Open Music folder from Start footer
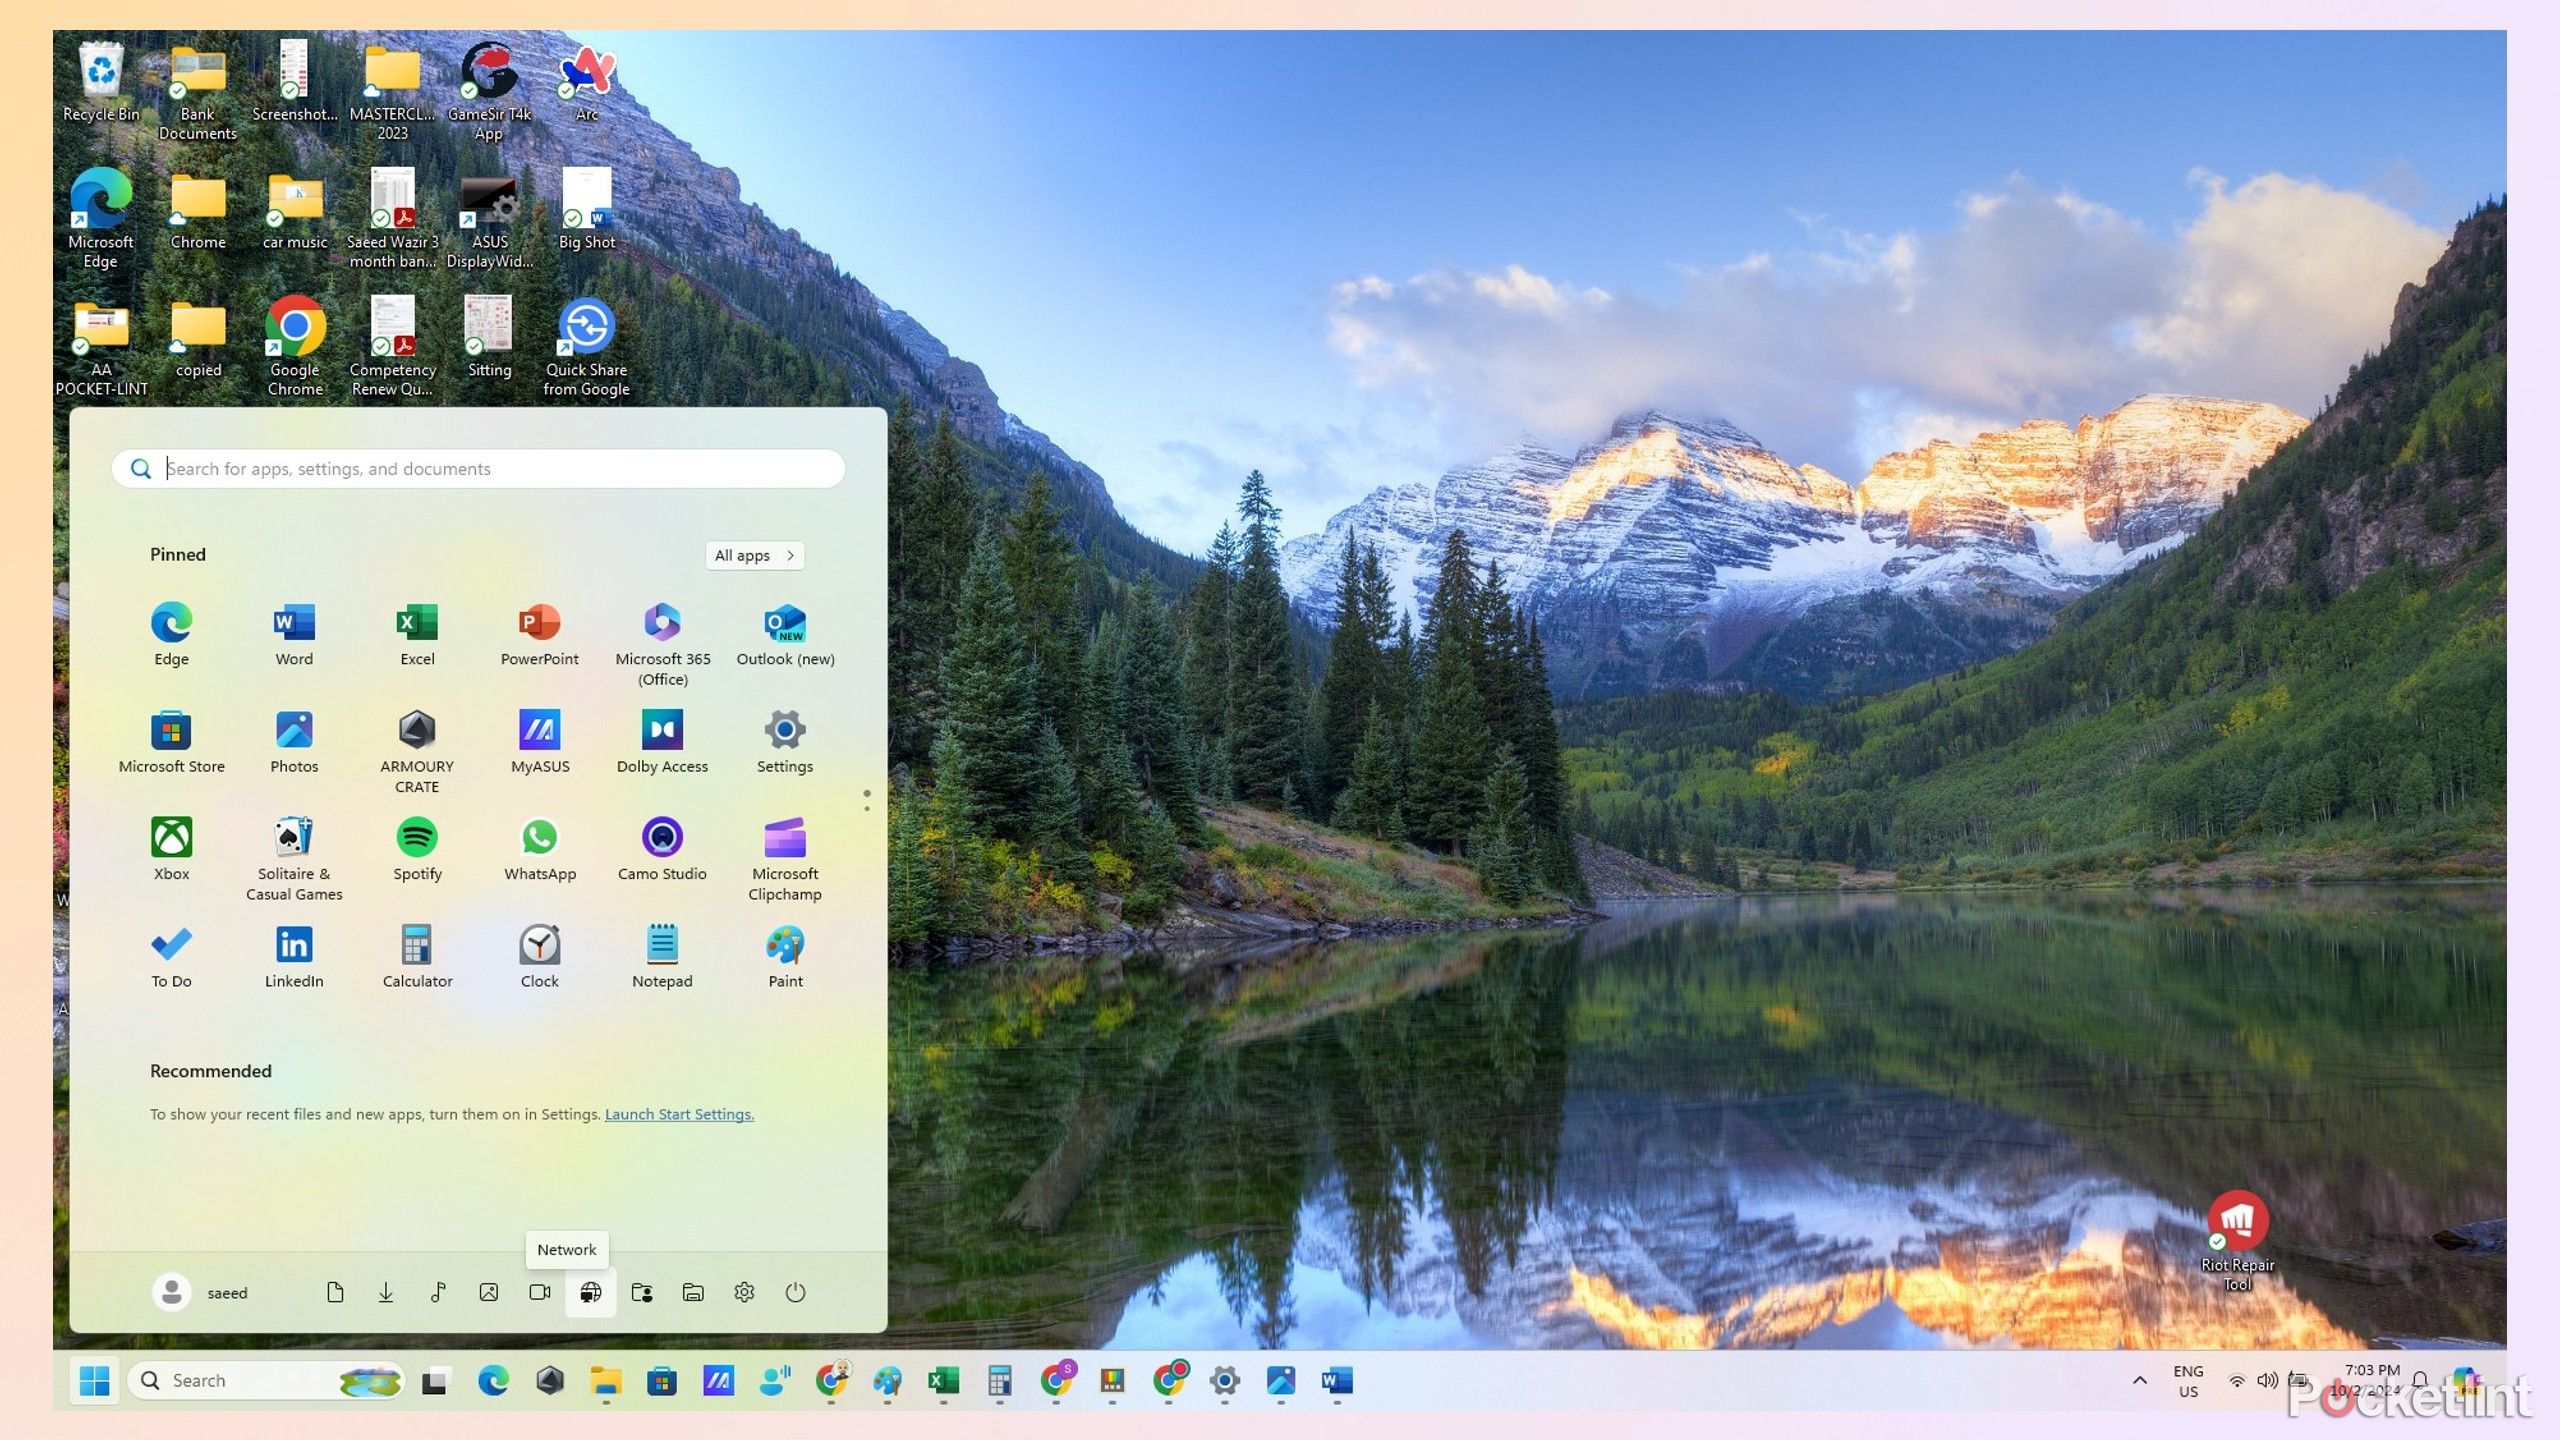 (x=437, y=1292)
